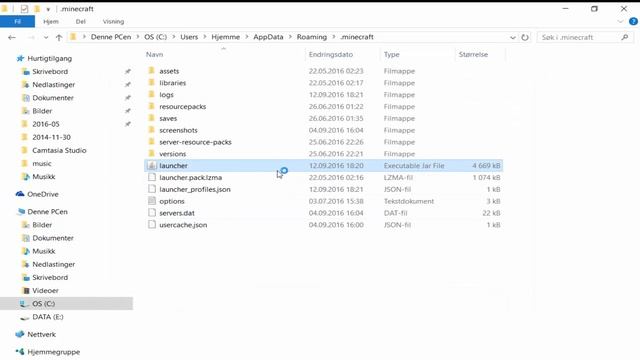Open the Help question mark icon

[x=633, y=22]
